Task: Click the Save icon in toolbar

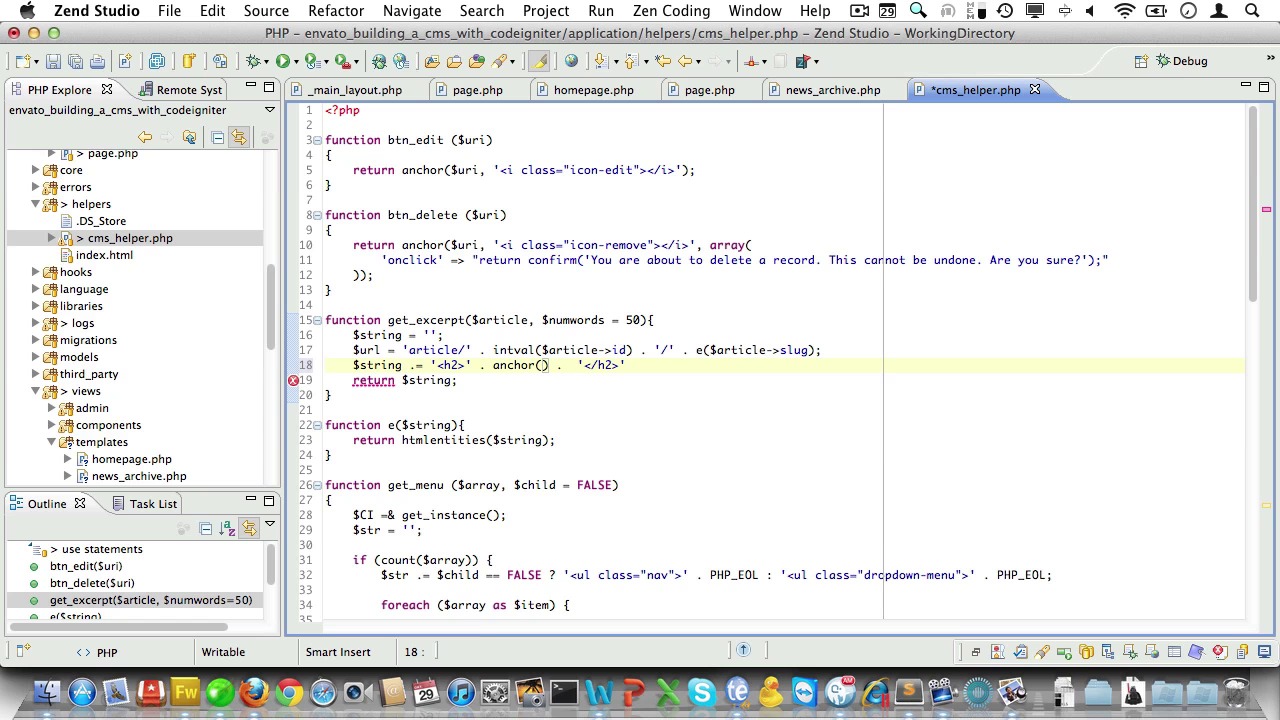Action: (53, 62)
